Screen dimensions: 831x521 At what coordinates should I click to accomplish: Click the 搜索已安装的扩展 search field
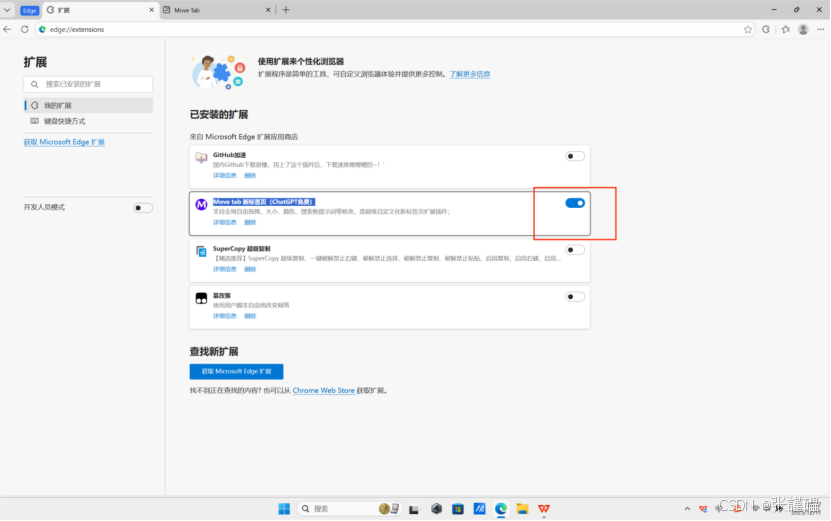88,84
